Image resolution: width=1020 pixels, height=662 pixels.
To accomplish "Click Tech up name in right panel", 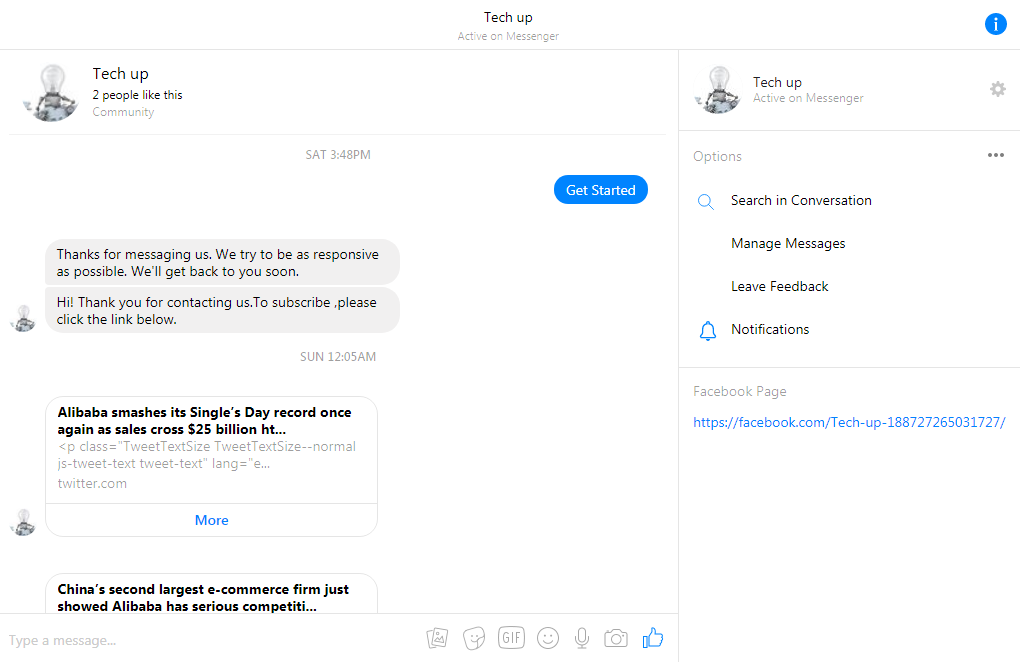I will 777,83.
